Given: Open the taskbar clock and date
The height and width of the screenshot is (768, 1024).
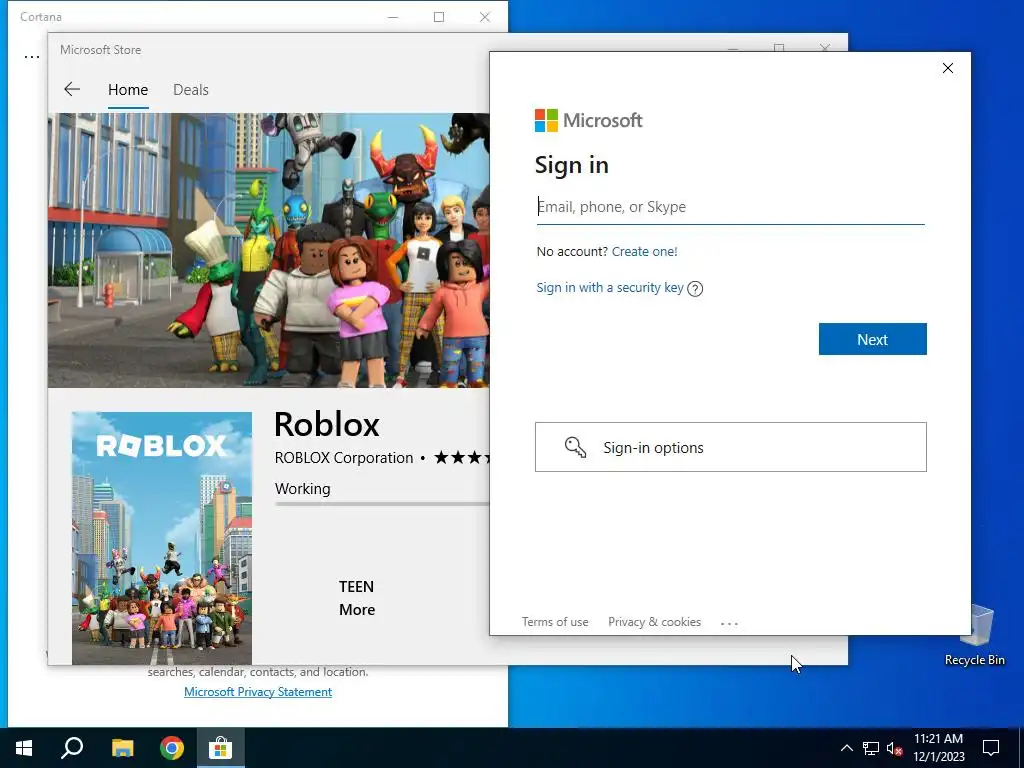Looking at the screenshot, I should pyautogui.click(x=938, y=748).
